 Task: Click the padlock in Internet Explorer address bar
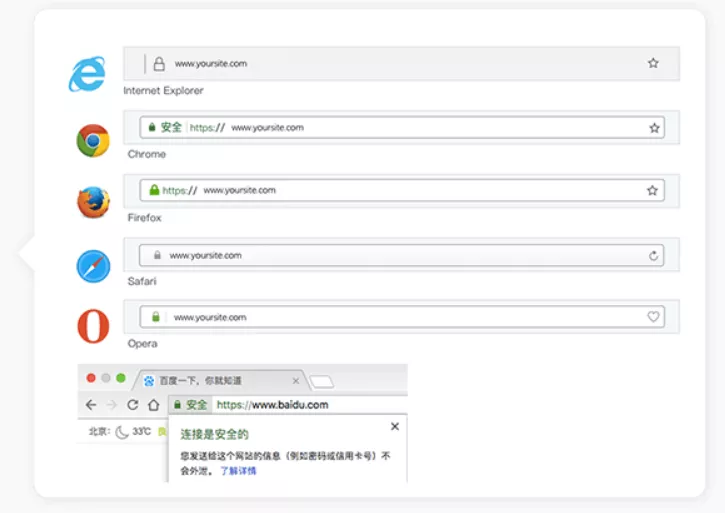(159, 64)
